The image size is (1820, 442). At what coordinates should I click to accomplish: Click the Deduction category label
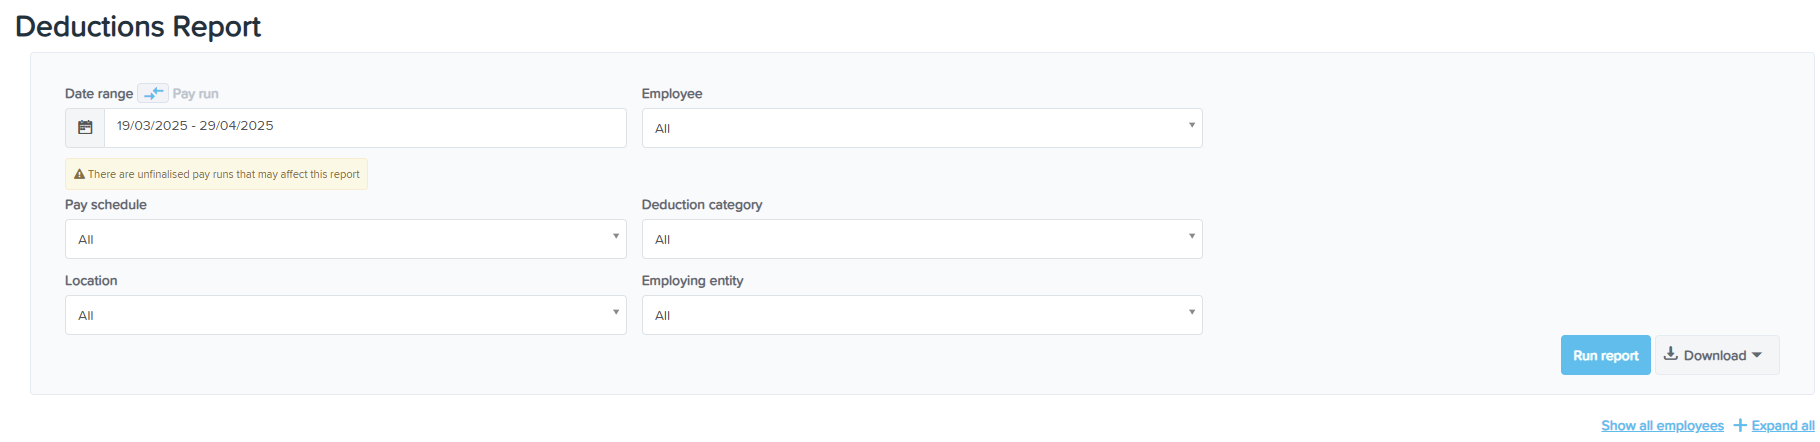(x=702, y=205)
